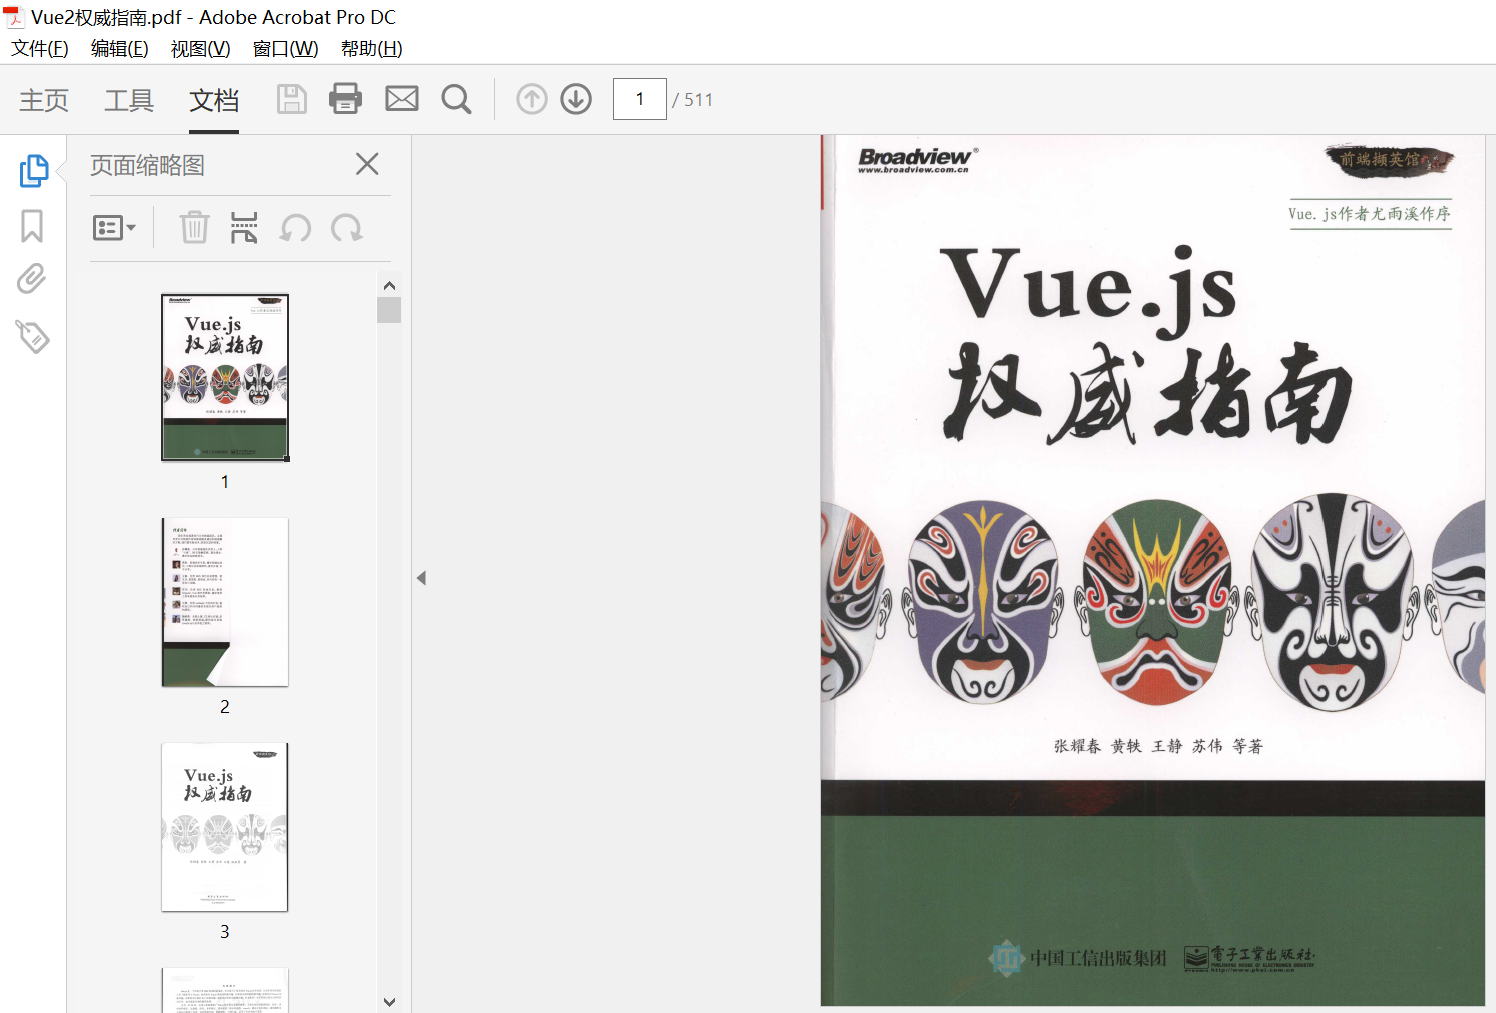The image size is (1496, 1013).
Task: Open the Find text magnifier icon
Action: [456, 99]
